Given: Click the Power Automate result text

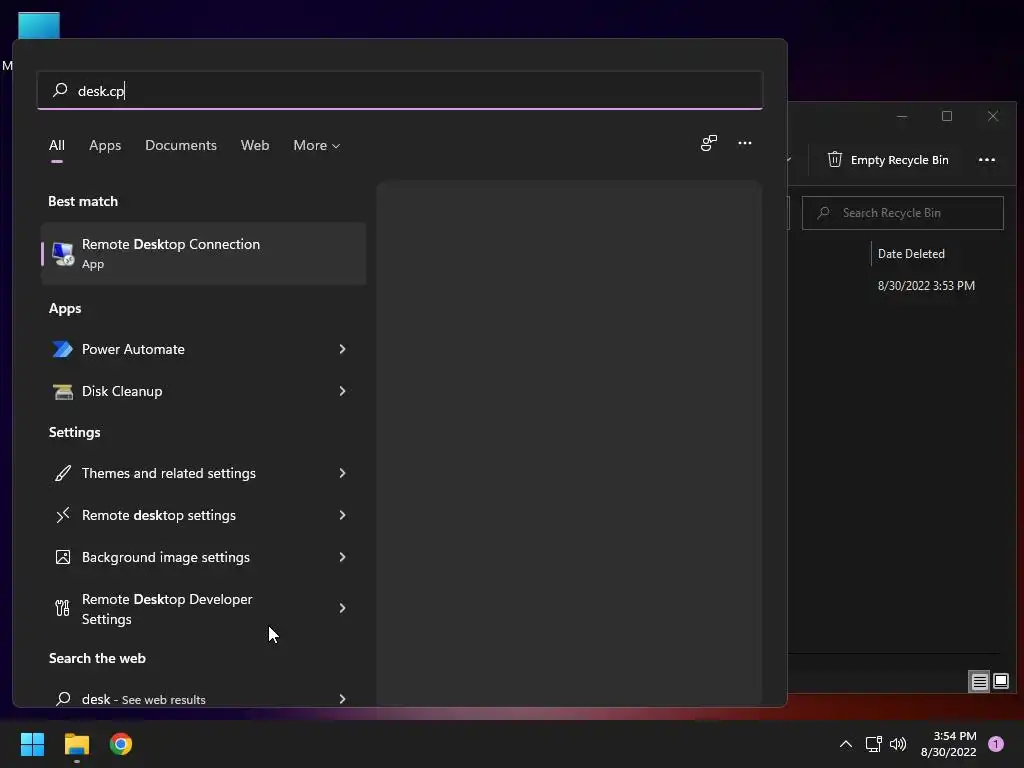Looking at the screenshot, I should coord(133,349).
